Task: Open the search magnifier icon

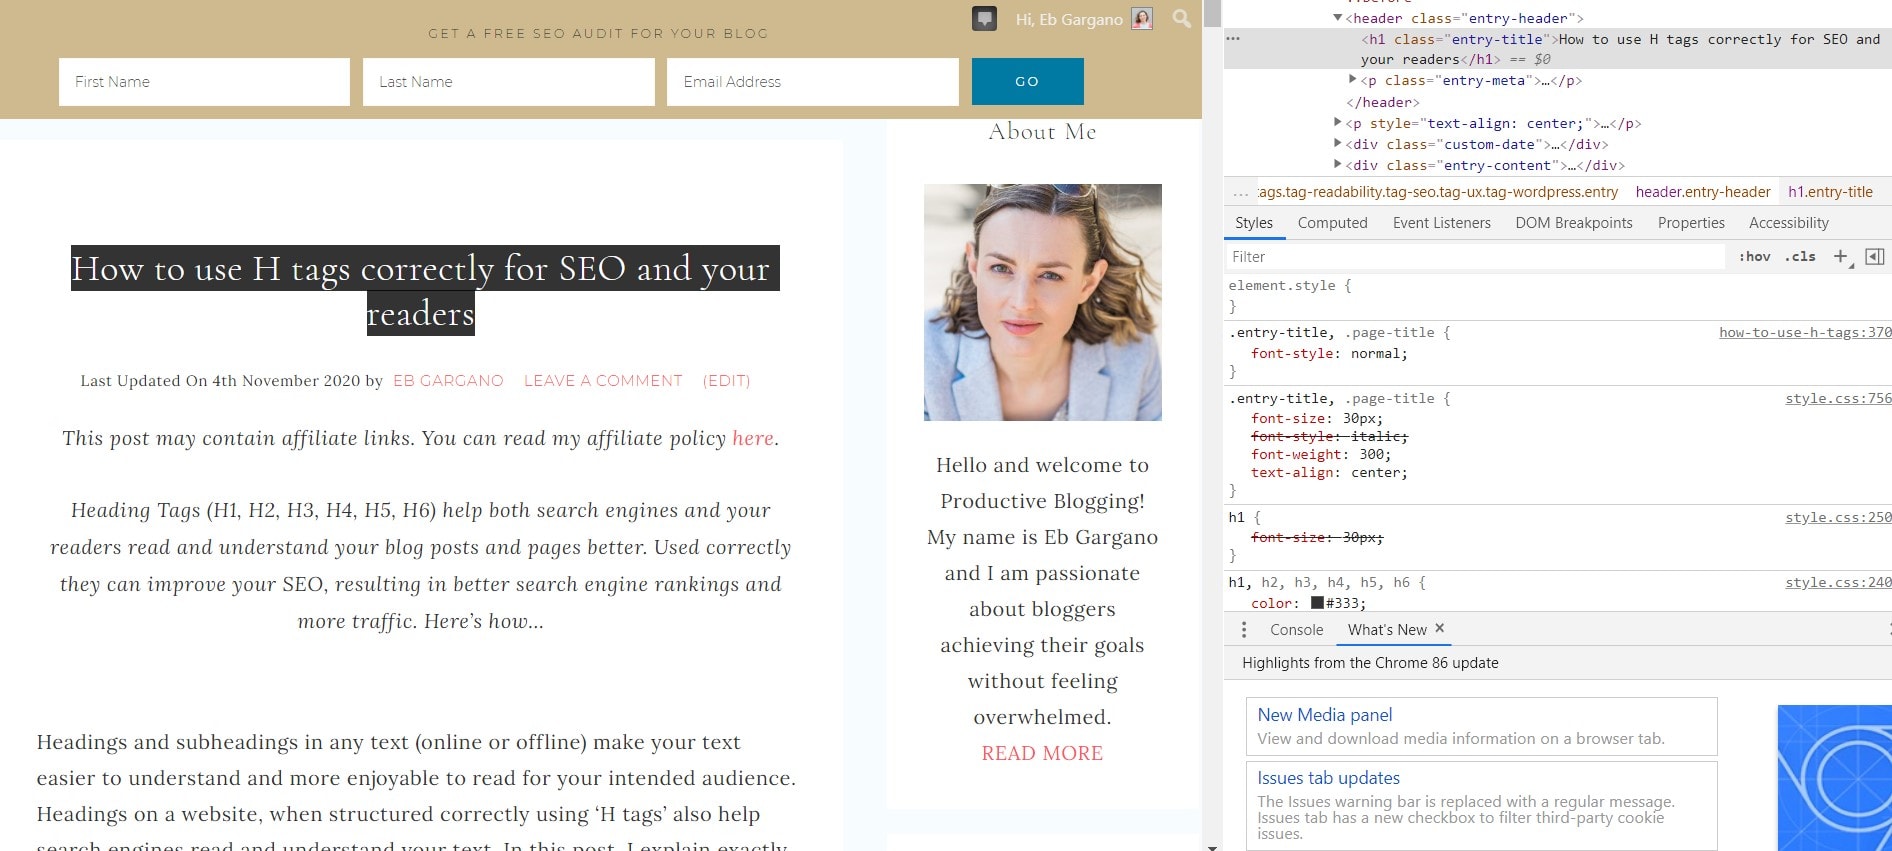Action: click(1181, 18)
